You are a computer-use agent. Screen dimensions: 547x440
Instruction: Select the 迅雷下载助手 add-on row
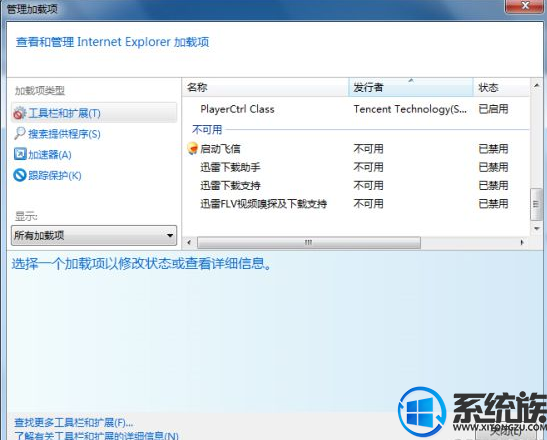click(x=355, y=167)
